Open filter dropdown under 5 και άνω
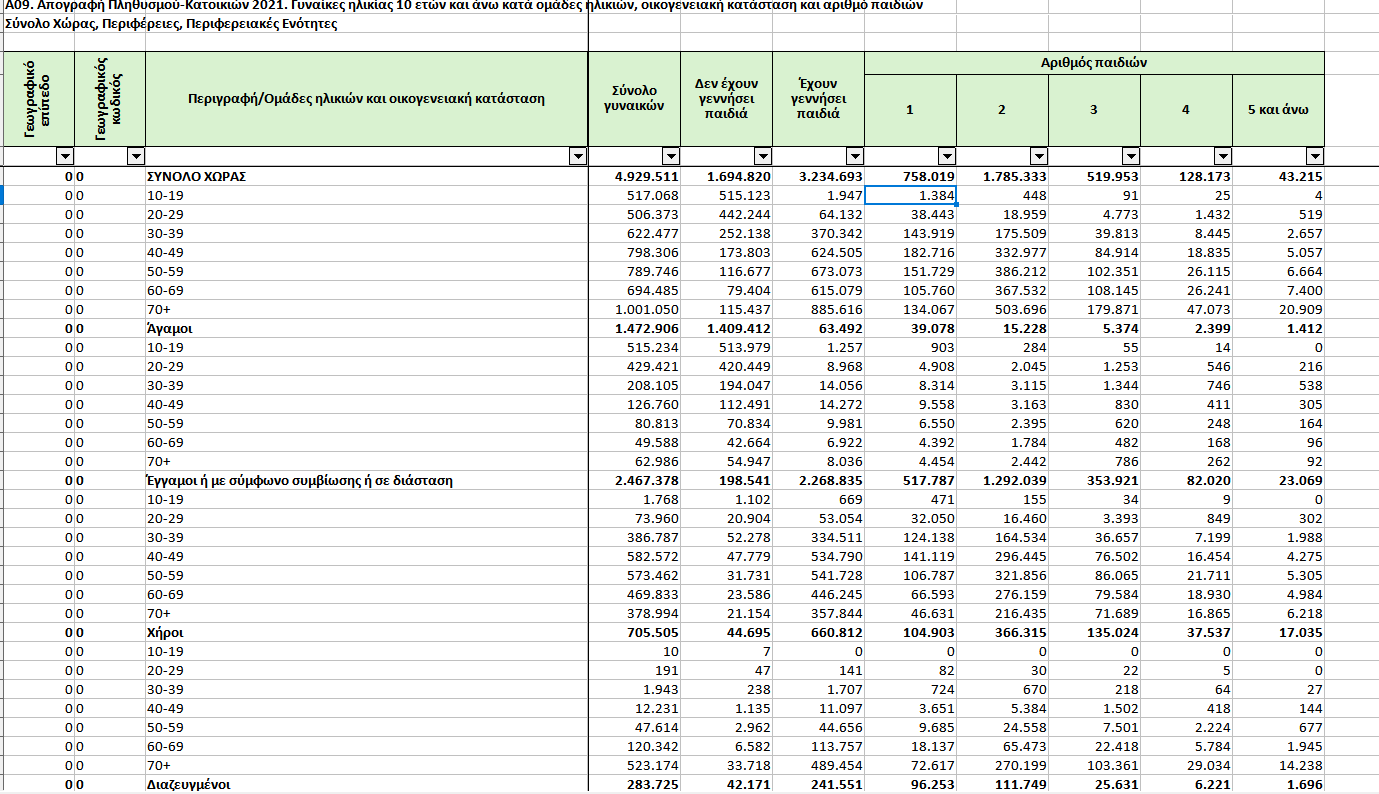 [x=1314, y=157]
